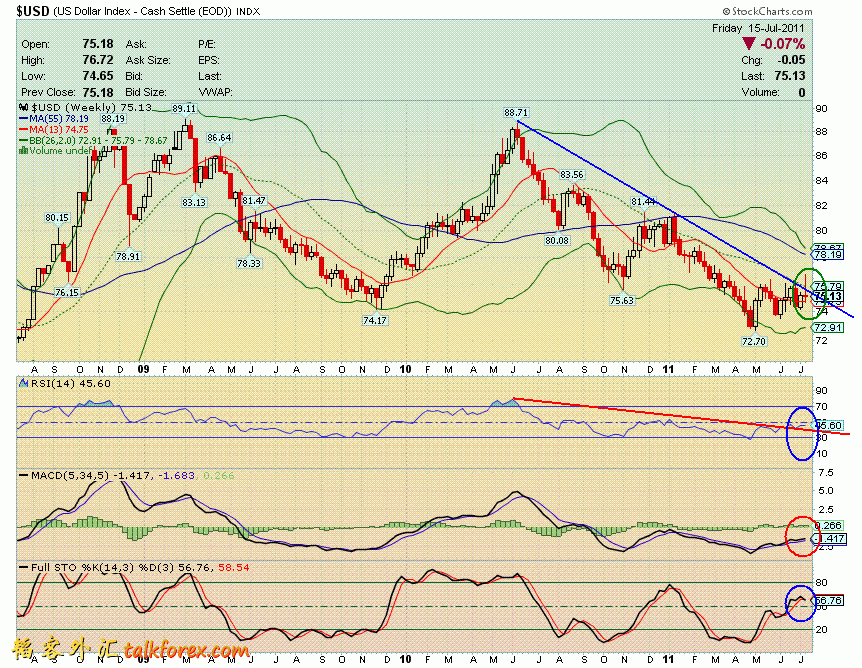Click the red down-arrow change indicator

point(749,44)
